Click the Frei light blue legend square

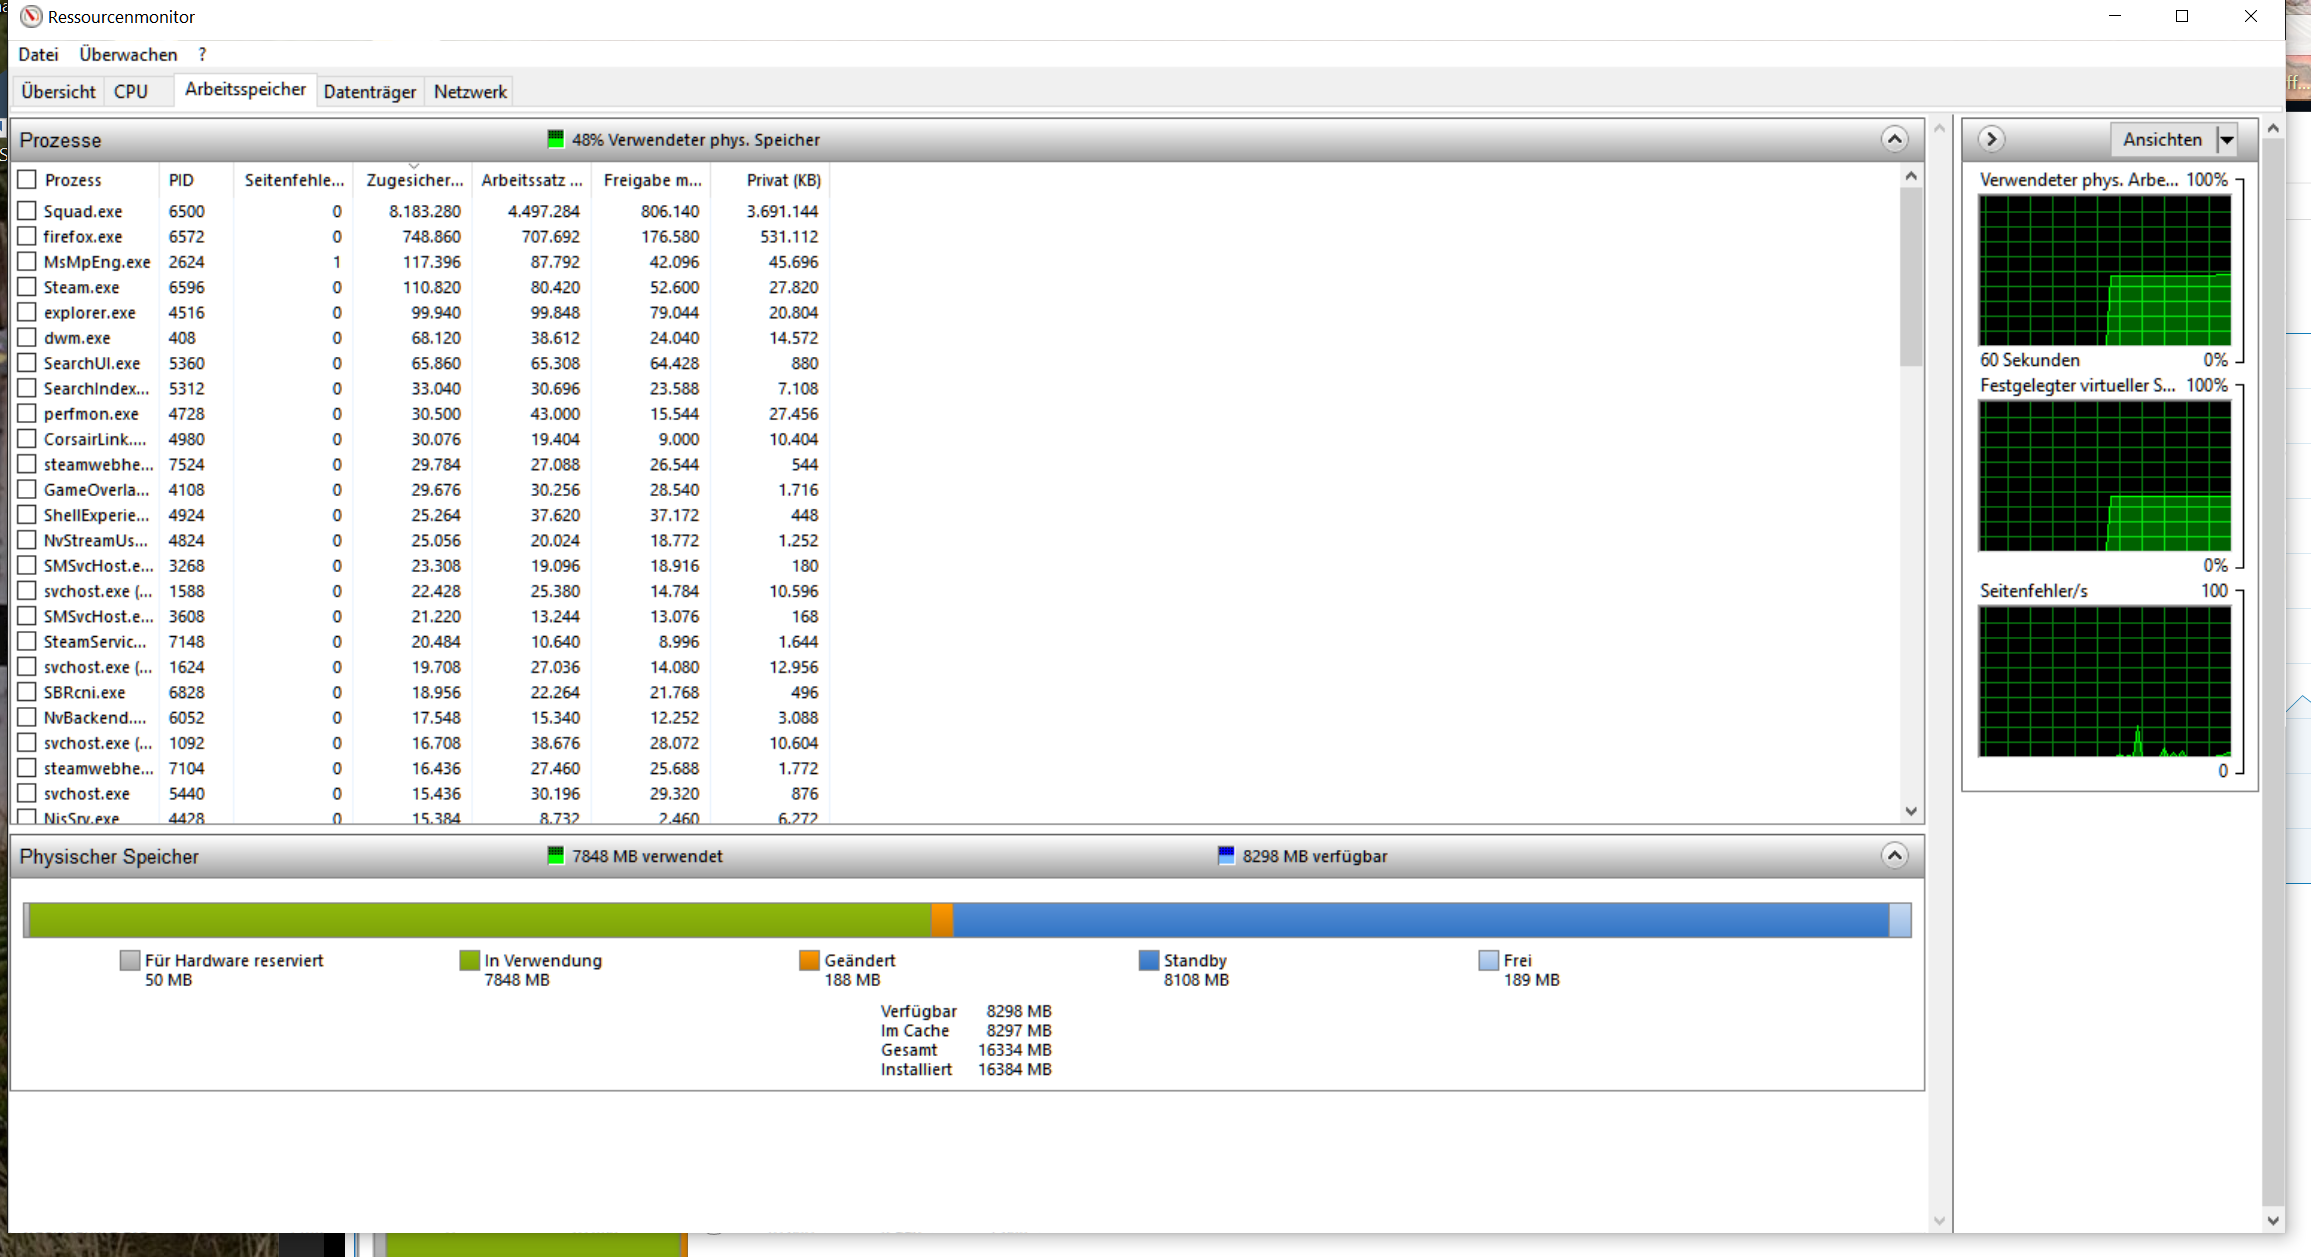tap(1488, 960)
